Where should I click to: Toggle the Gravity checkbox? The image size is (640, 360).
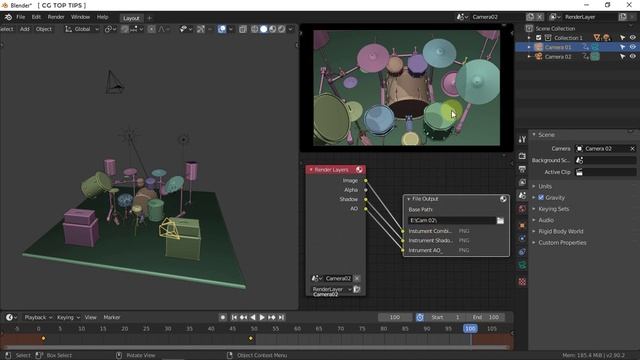pos(541,198)
